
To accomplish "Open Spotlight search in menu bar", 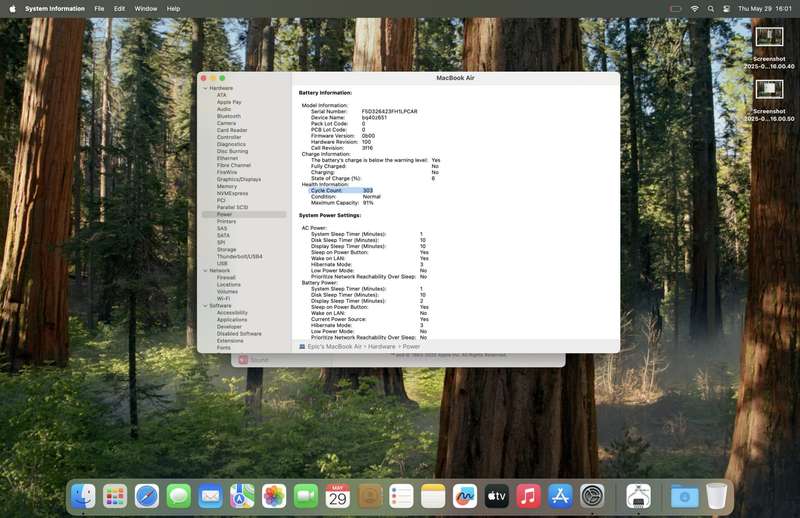I will coord(711,9).
